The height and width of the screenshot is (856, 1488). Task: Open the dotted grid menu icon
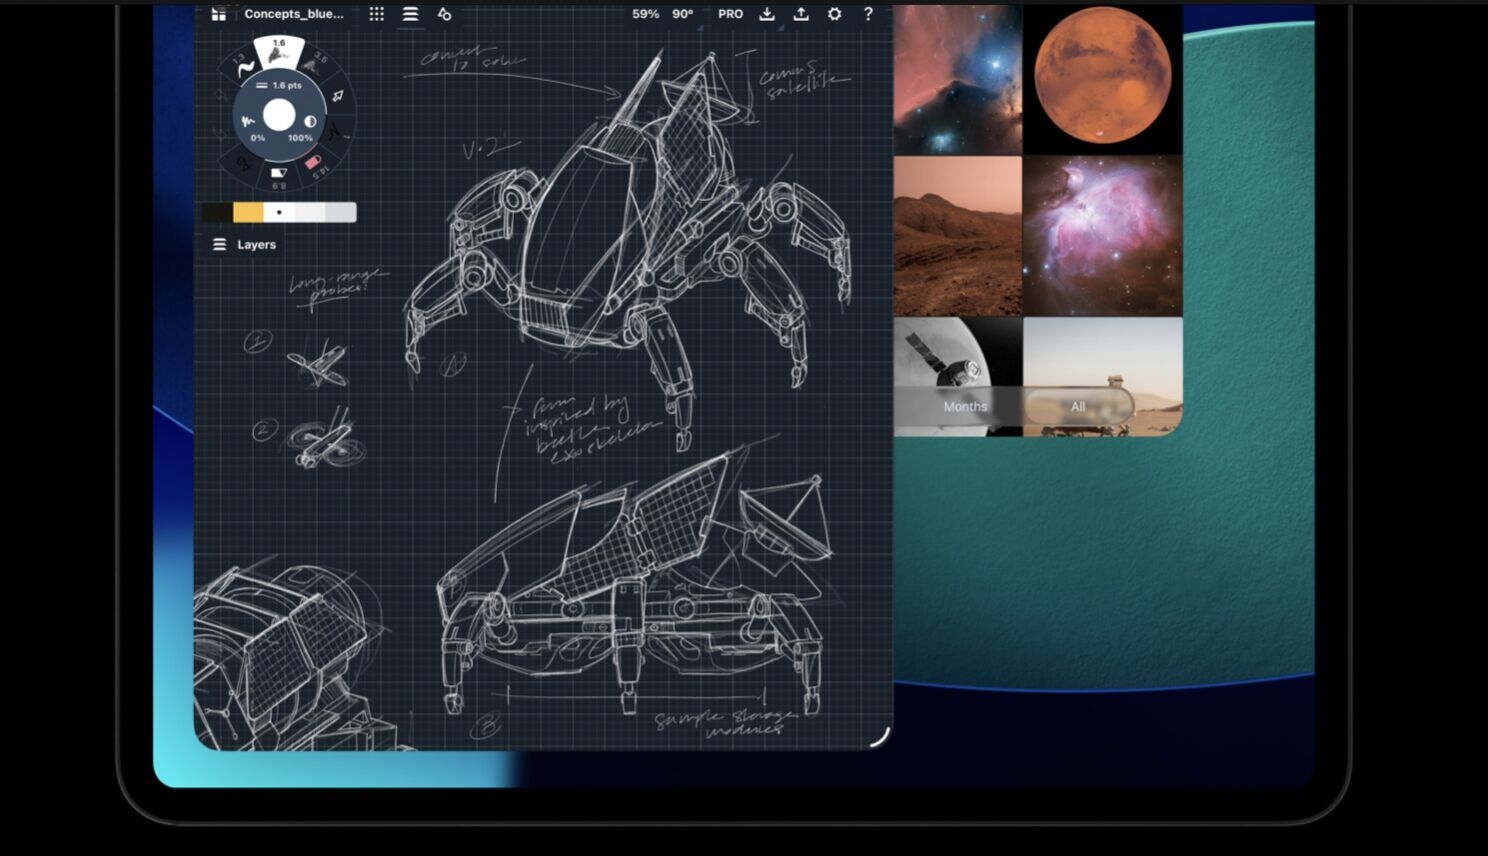pyautogui.click(x=376, y=14)
